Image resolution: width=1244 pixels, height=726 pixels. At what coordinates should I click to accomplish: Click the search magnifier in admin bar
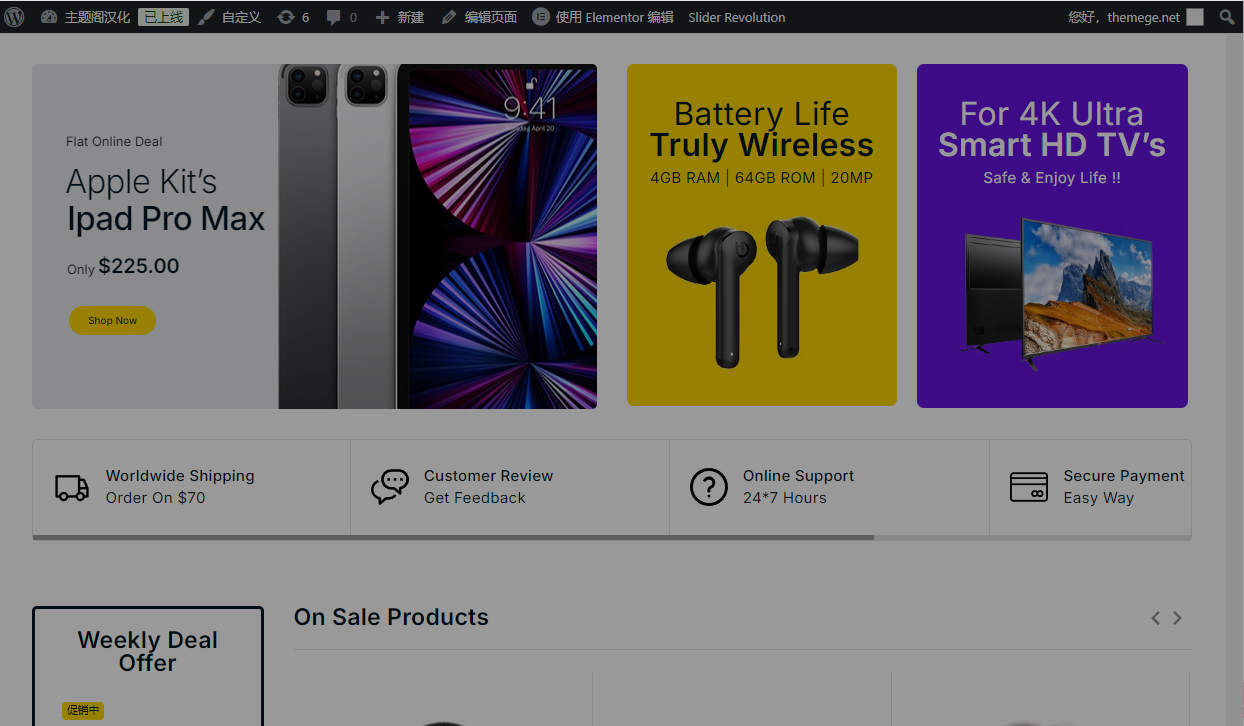pos(1227,17)
